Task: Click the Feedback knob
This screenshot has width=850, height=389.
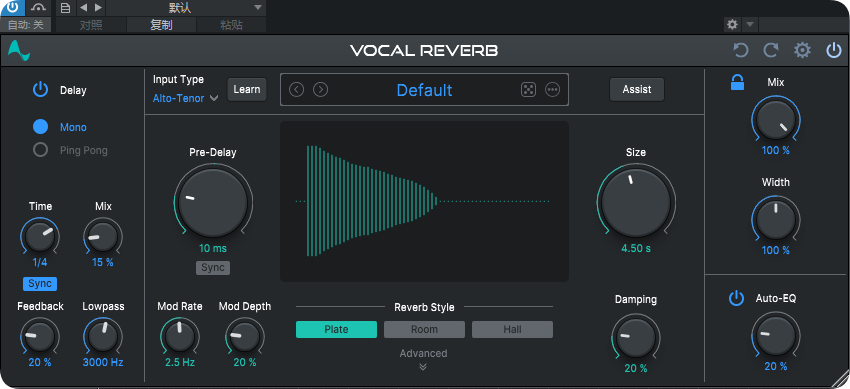Action: click(40, 336)
